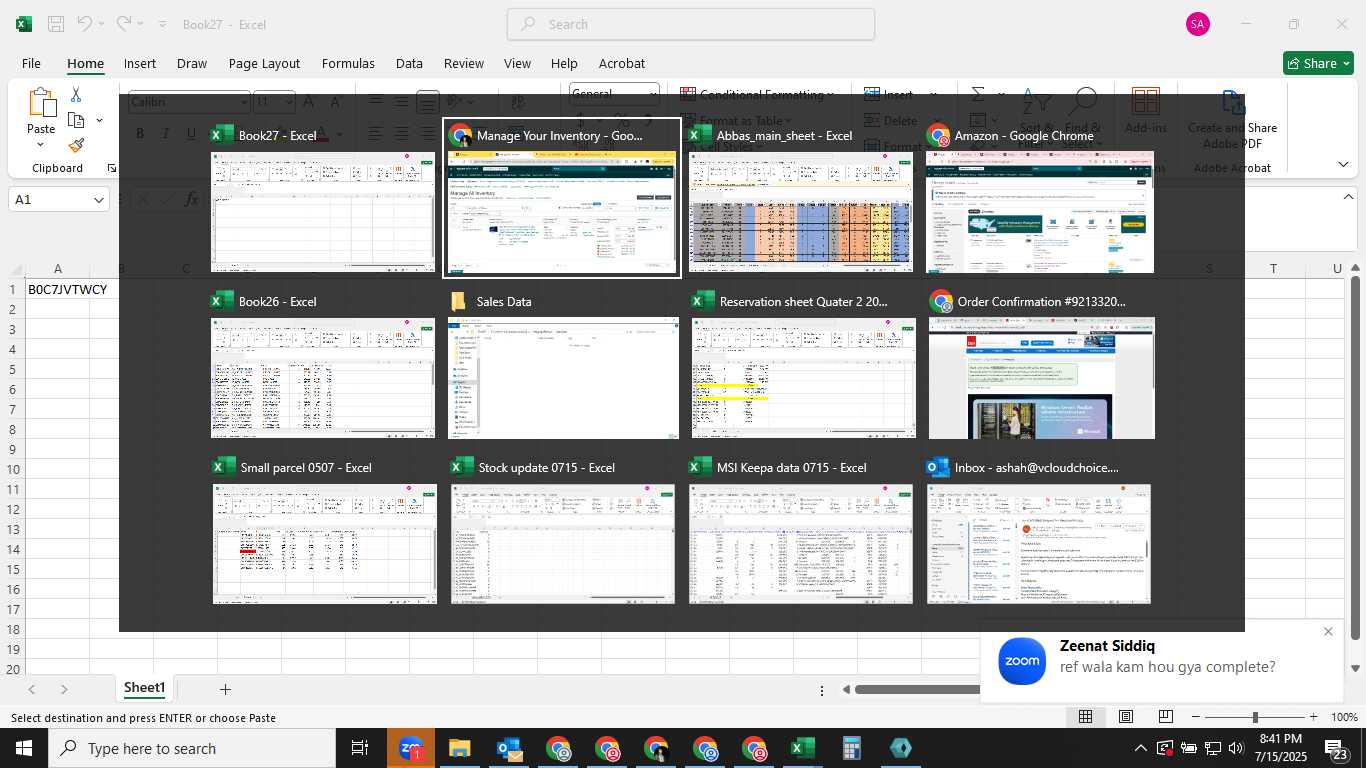Select the Format Painter brush
Screen dimensions: 1366x768
point(76,146)
